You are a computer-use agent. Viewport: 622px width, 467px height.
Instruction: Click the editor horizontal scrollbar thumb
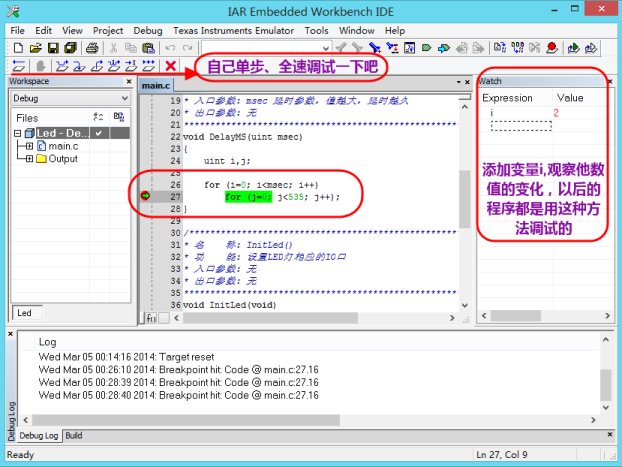click(270, 318)
